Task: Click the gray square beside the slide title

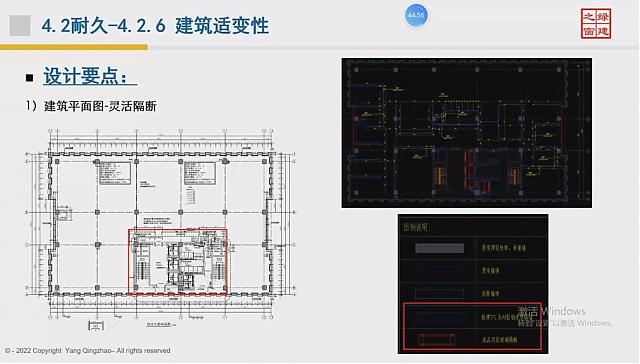Action: [20, 26]
